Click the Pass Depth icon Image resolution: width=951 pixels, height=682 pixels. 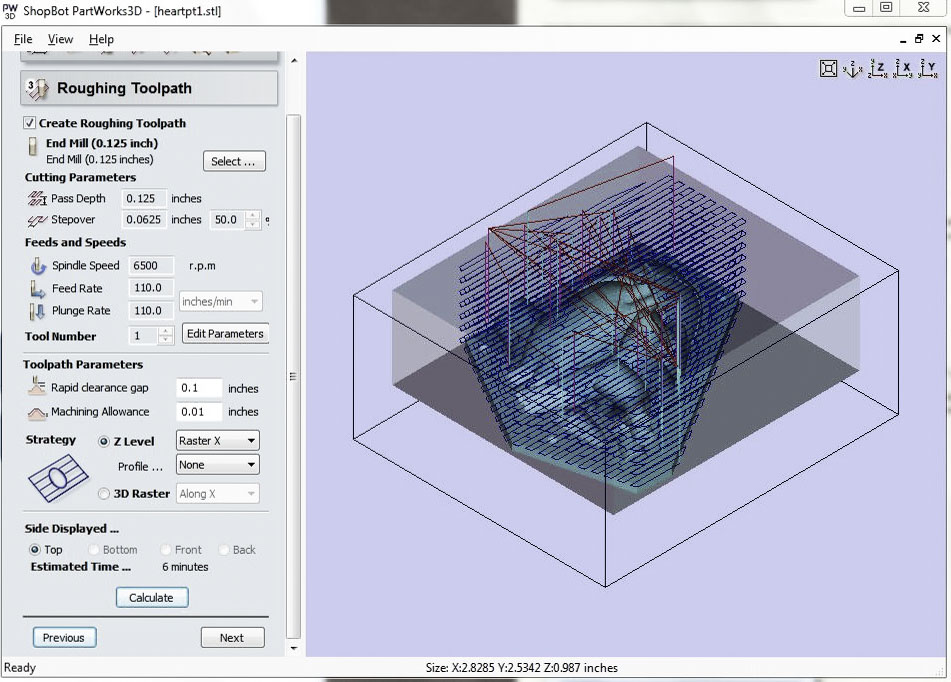coord(37,198)
